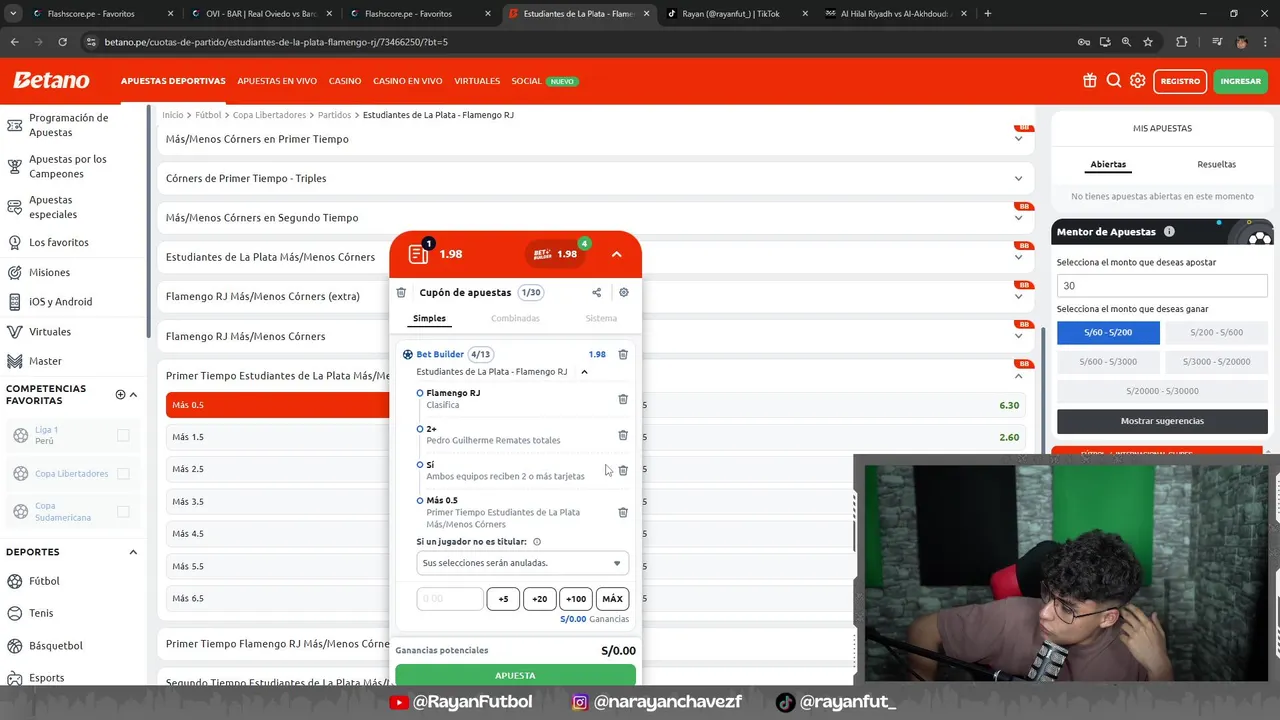Go to Casino menu item
Screen dimensions: 1280x720
pyautogui.click(x=345, y=81)
